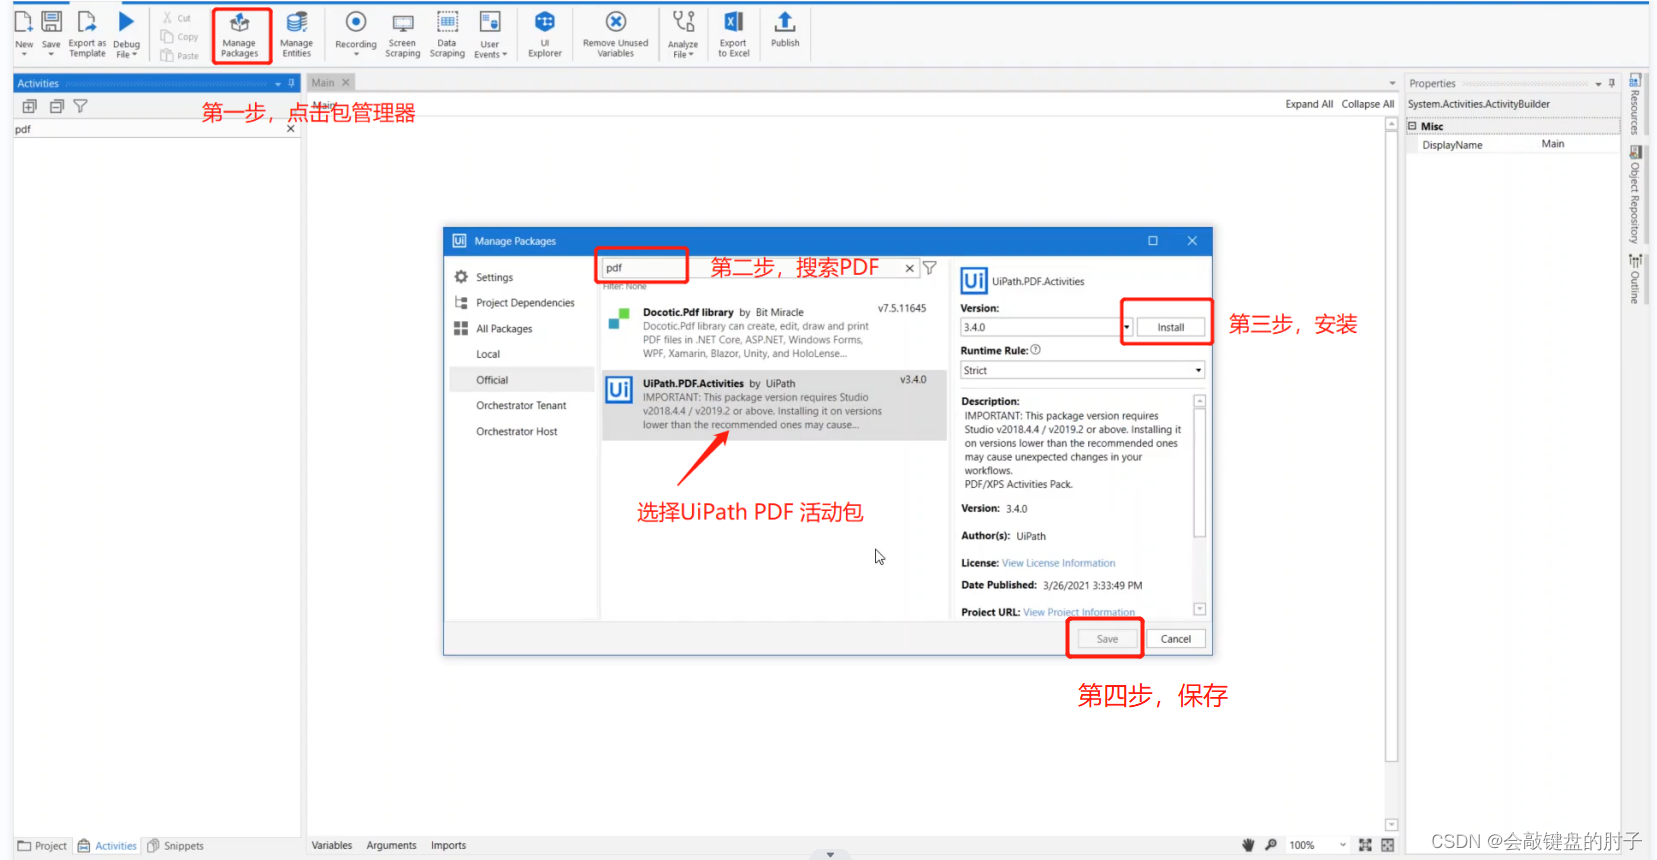This screenshot has height=860, width=1657.
Task: Click fit to screen icon
Action: (x=1365, y=845)
